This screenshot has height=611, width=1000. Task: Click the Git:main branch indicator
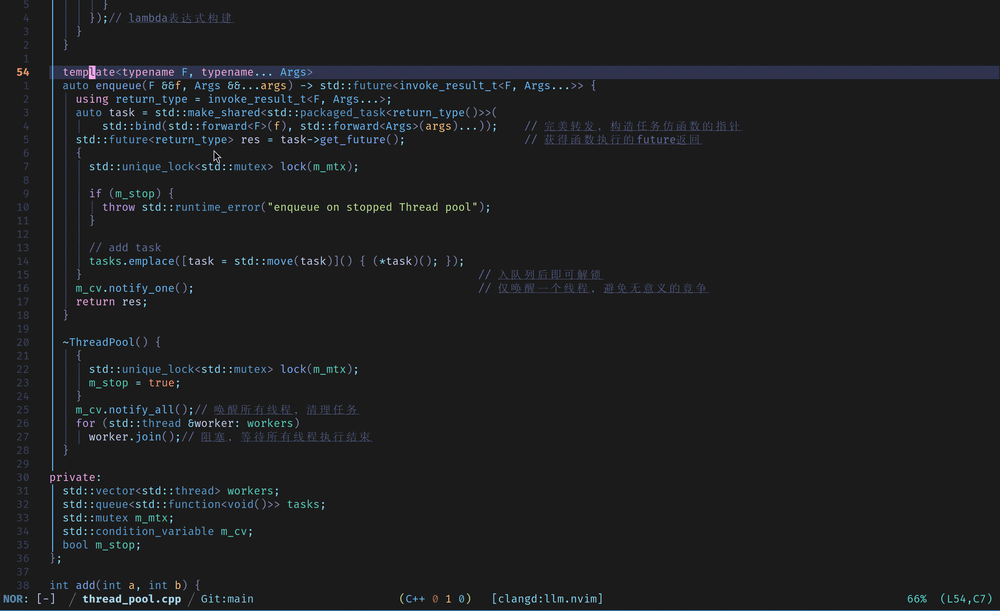point(227,599)
